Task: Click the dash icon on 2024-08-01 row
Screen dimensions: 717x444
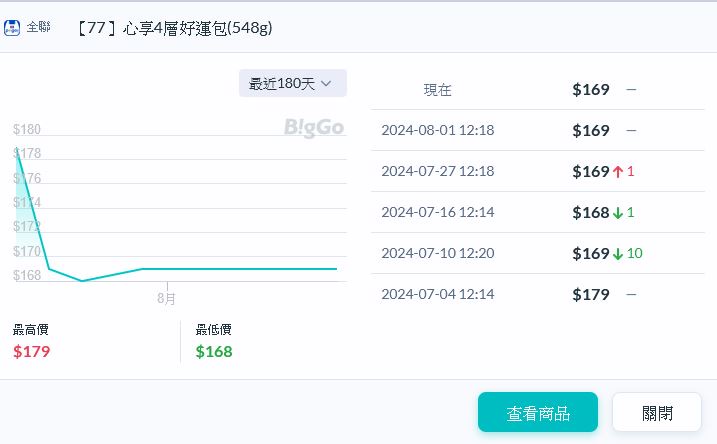Action: click(x=631, y=131)
